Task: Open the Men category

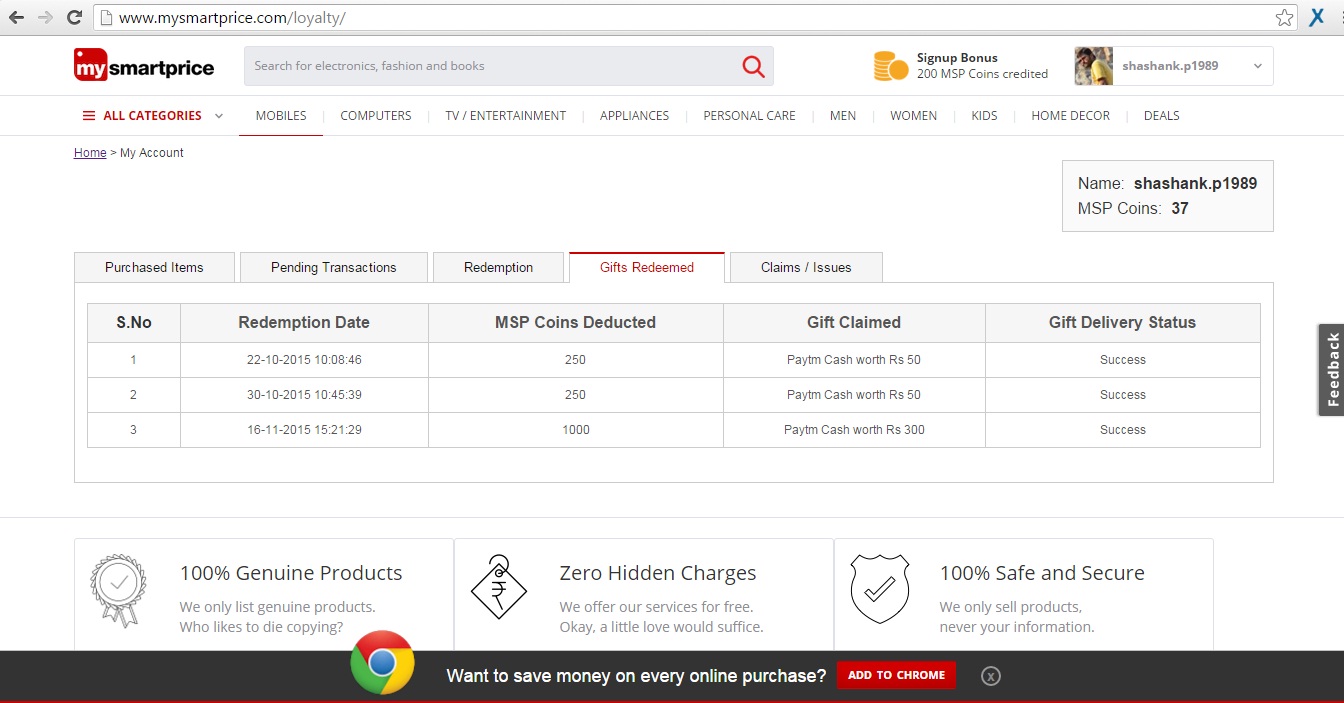Action: coord(843,116)
